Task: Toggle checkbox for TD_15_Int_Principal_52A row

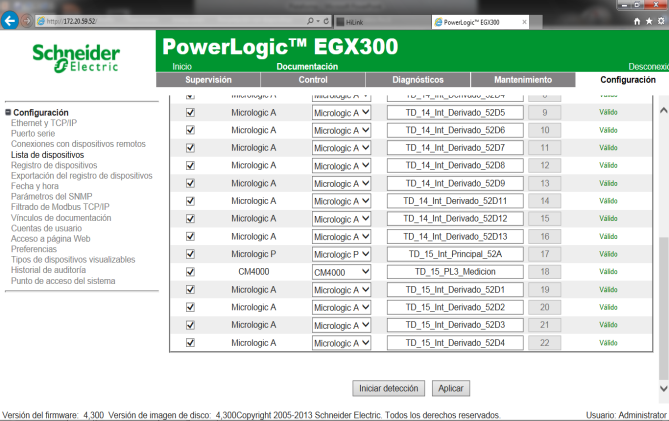Action: tap(190, 254)
